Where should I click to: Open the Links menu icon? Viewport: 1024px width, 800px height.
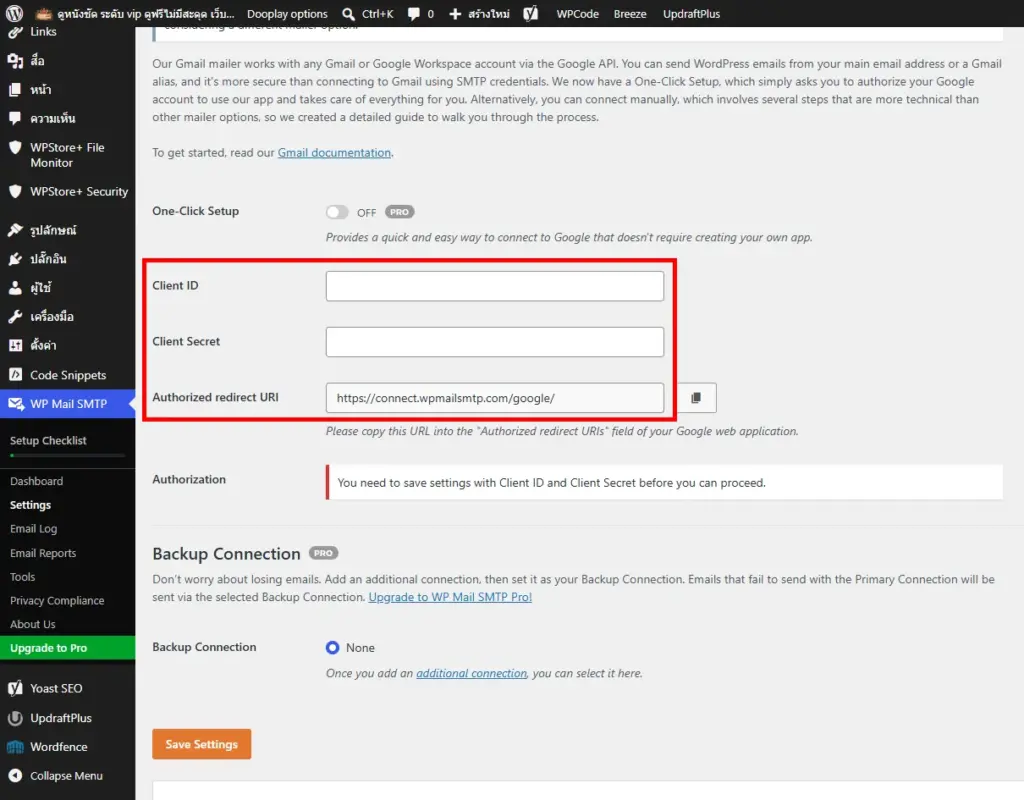15,32
